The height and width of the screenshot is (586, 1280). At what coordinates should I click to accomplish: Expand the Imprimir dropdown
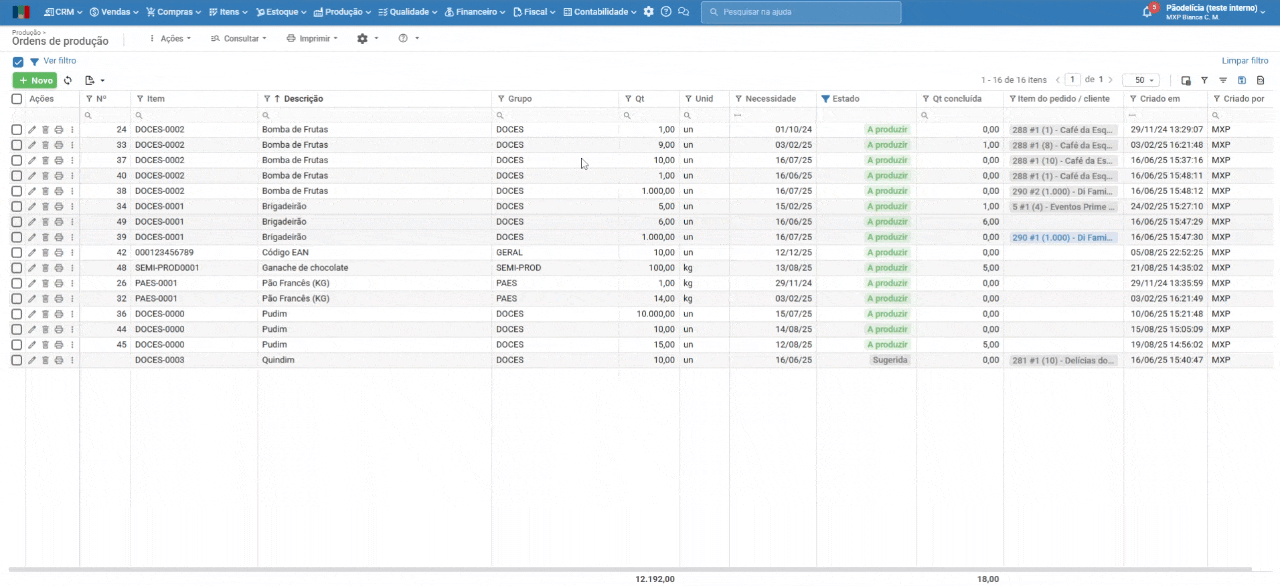click(x=312, y=38)
